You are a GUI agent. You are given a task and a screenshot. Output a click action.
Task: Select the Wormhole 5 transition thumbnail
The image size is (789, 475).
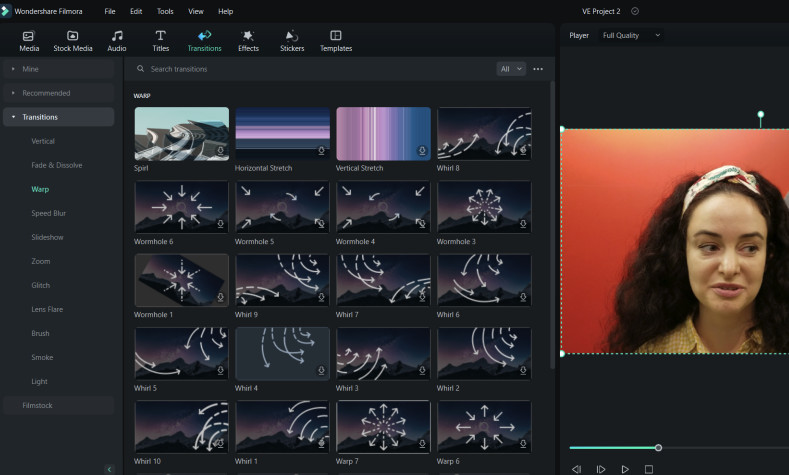(282, 207)
